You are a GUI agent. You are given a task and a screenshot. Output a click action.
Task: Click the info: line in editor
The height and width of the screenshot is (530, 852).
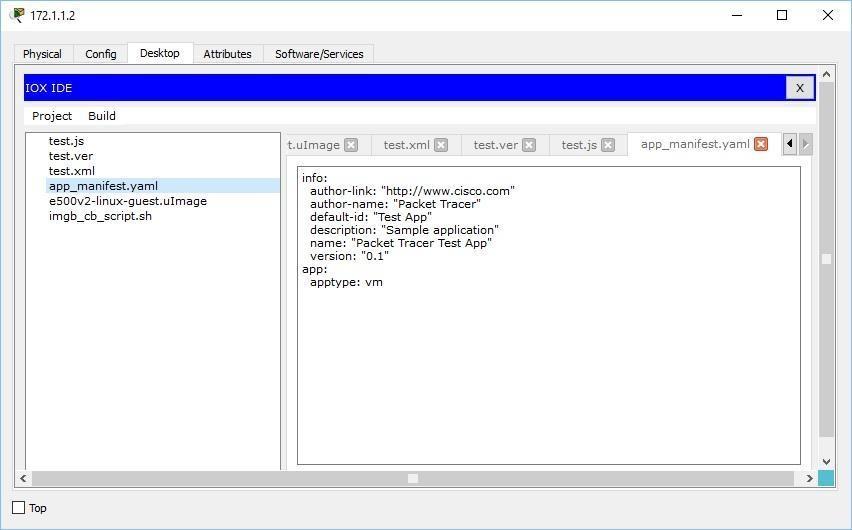coord(315,178)
